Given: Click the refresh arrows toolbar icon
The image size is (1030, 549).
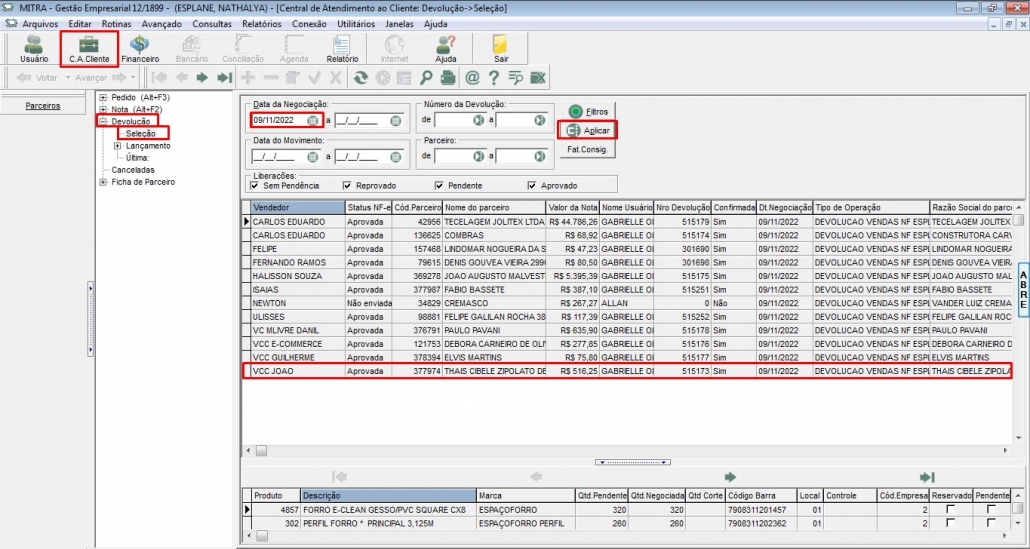Looking at the screenshot, I should pyautogui.click(x=360, y=77).
